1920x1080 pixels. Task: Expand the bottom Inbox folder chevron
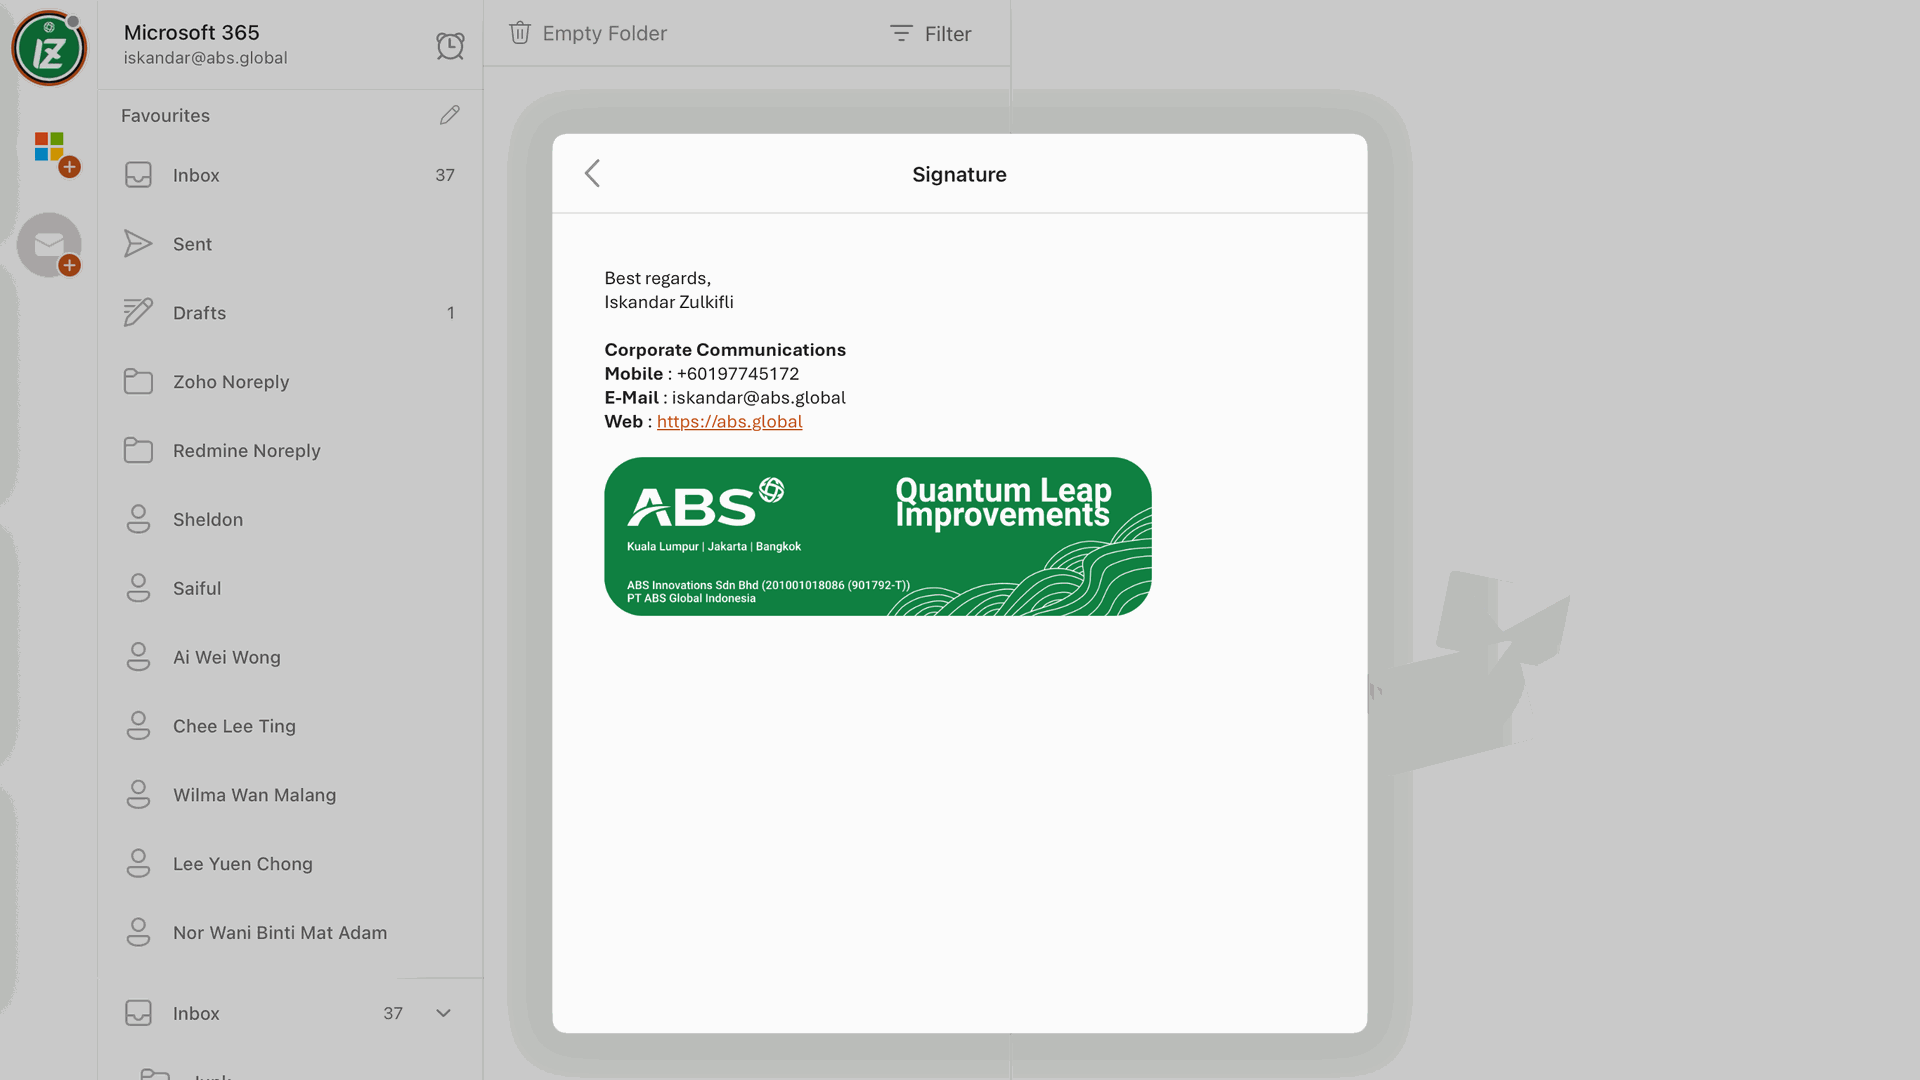(443, 1013)
